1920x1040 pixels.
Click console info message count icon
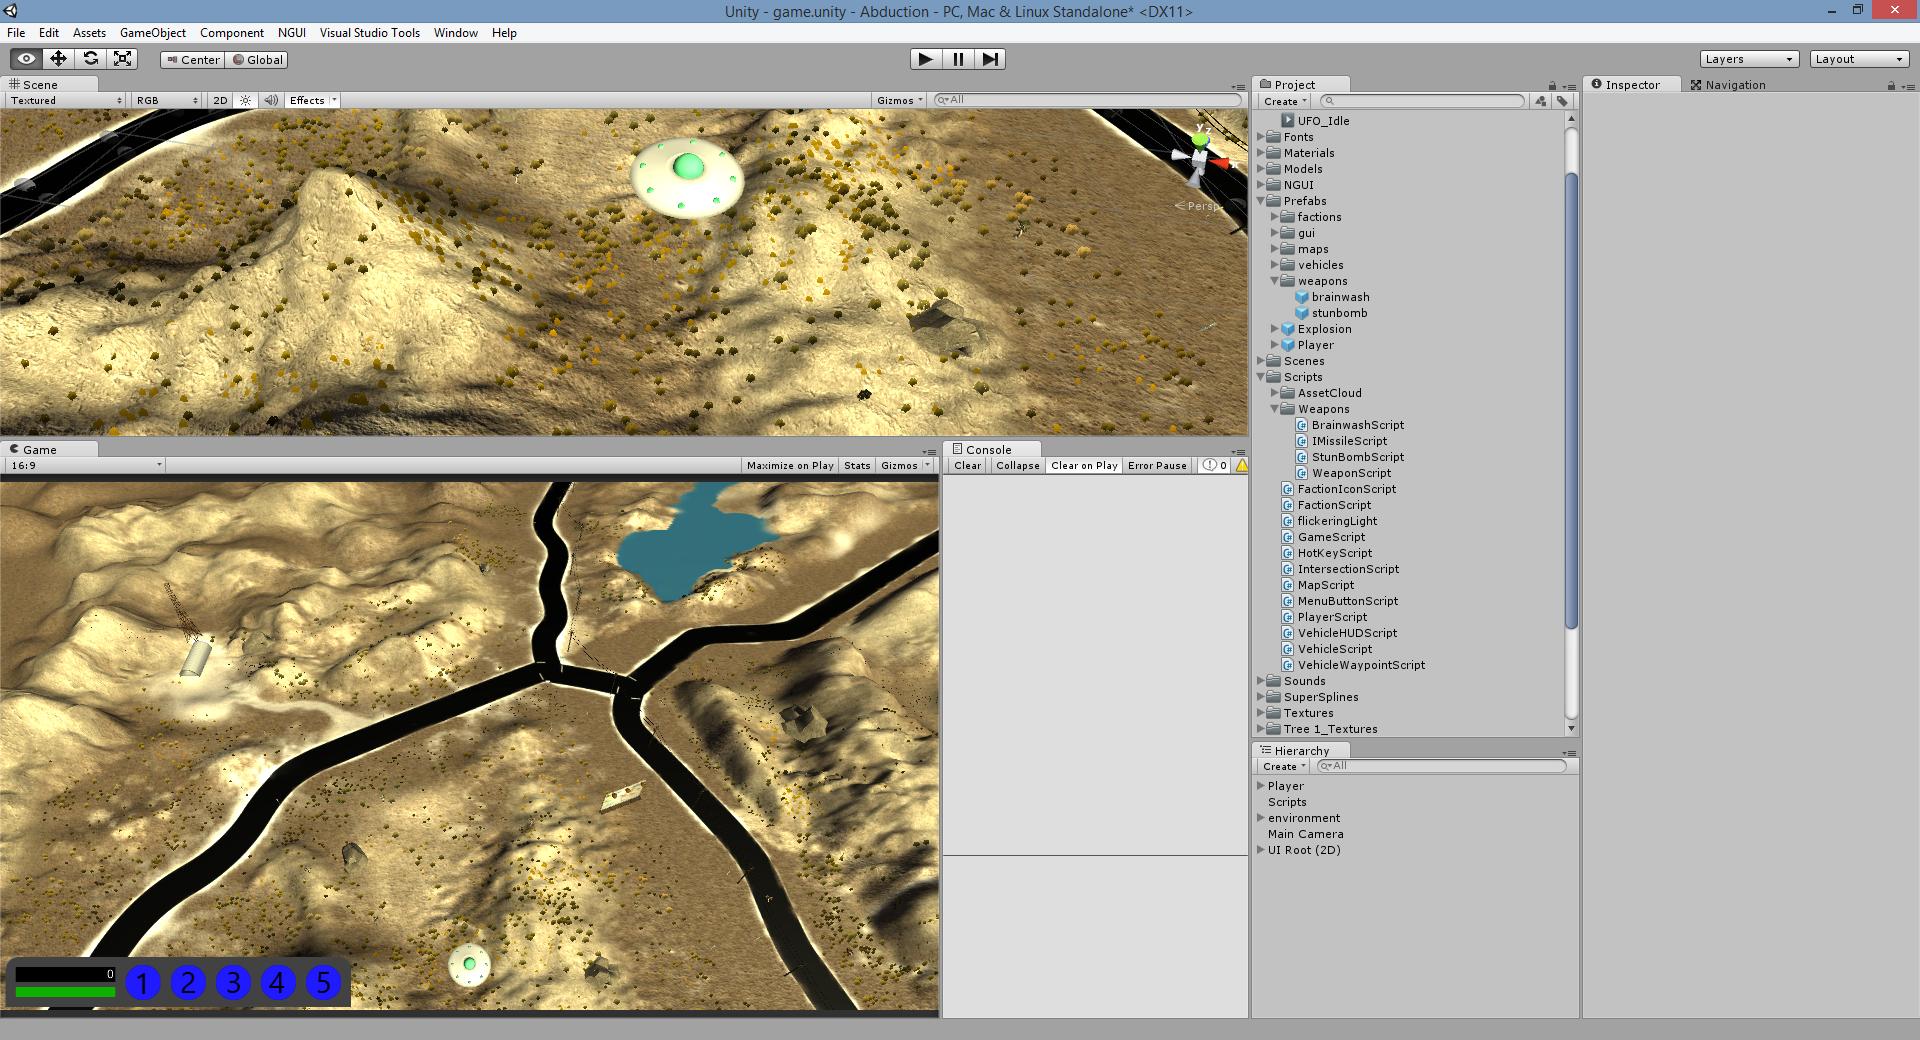1215,465
